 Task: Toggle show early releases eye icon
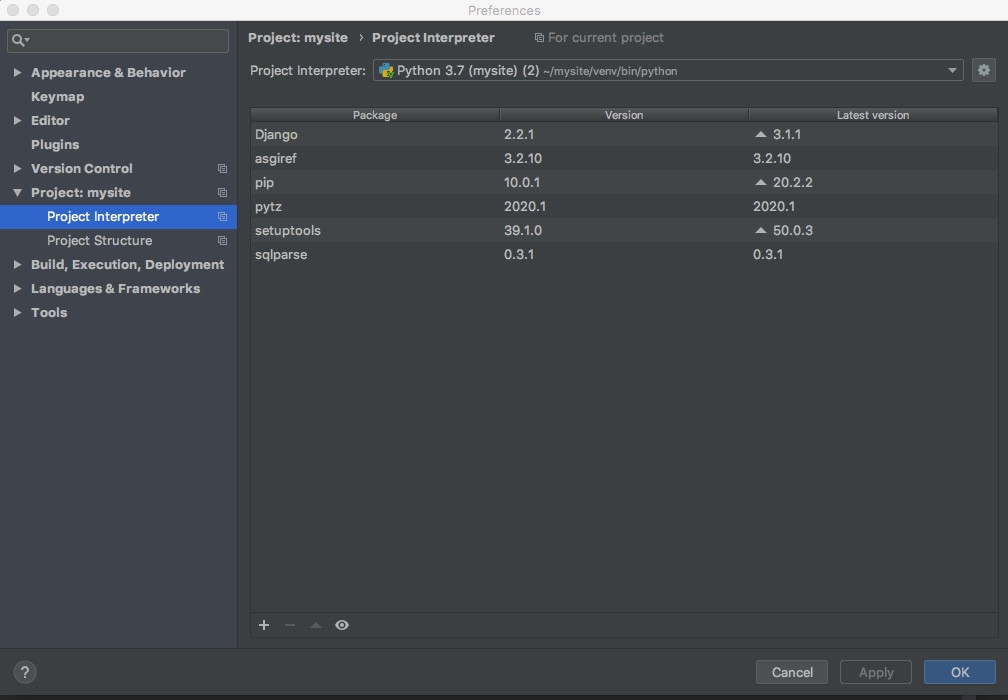tap(342, 625)
